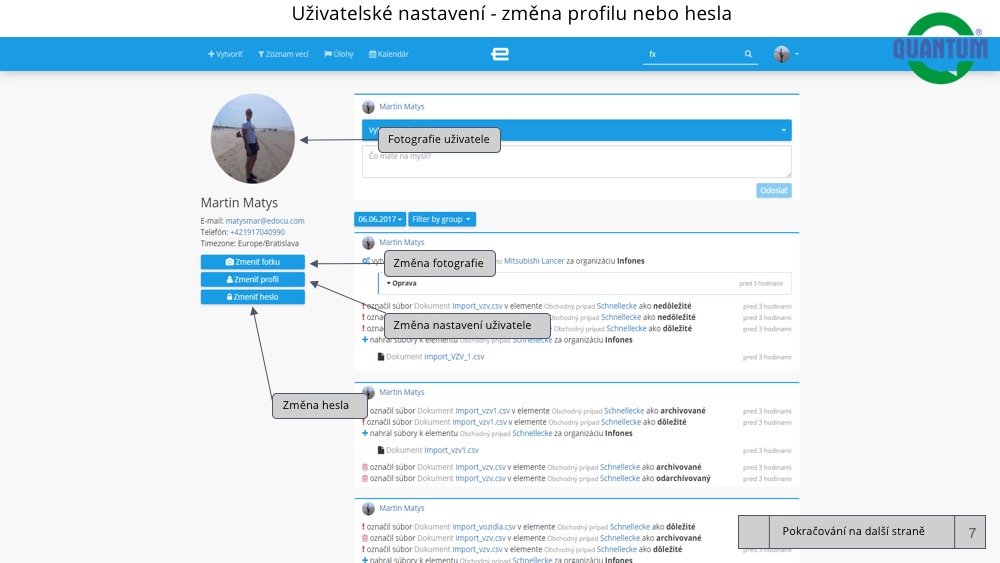Screen dimensions: 1000x563
Task: Click the Zmeniť profil button
Action: click(252, 279)
